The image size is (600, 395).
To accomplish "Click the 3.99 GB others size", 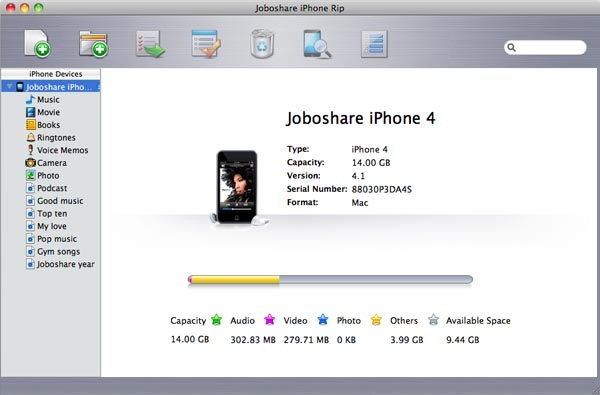I will coord(407,340).
